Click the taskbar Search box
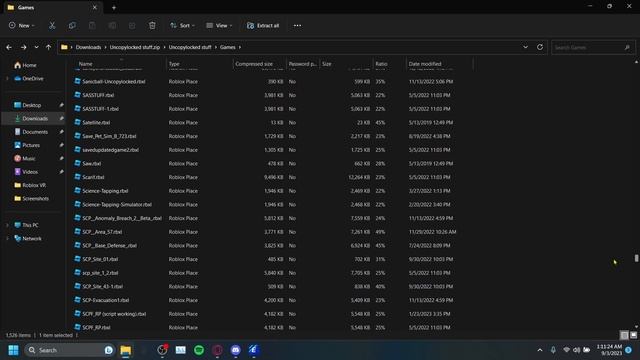Screen dimensions: 640x360 [x=69, y=350]
